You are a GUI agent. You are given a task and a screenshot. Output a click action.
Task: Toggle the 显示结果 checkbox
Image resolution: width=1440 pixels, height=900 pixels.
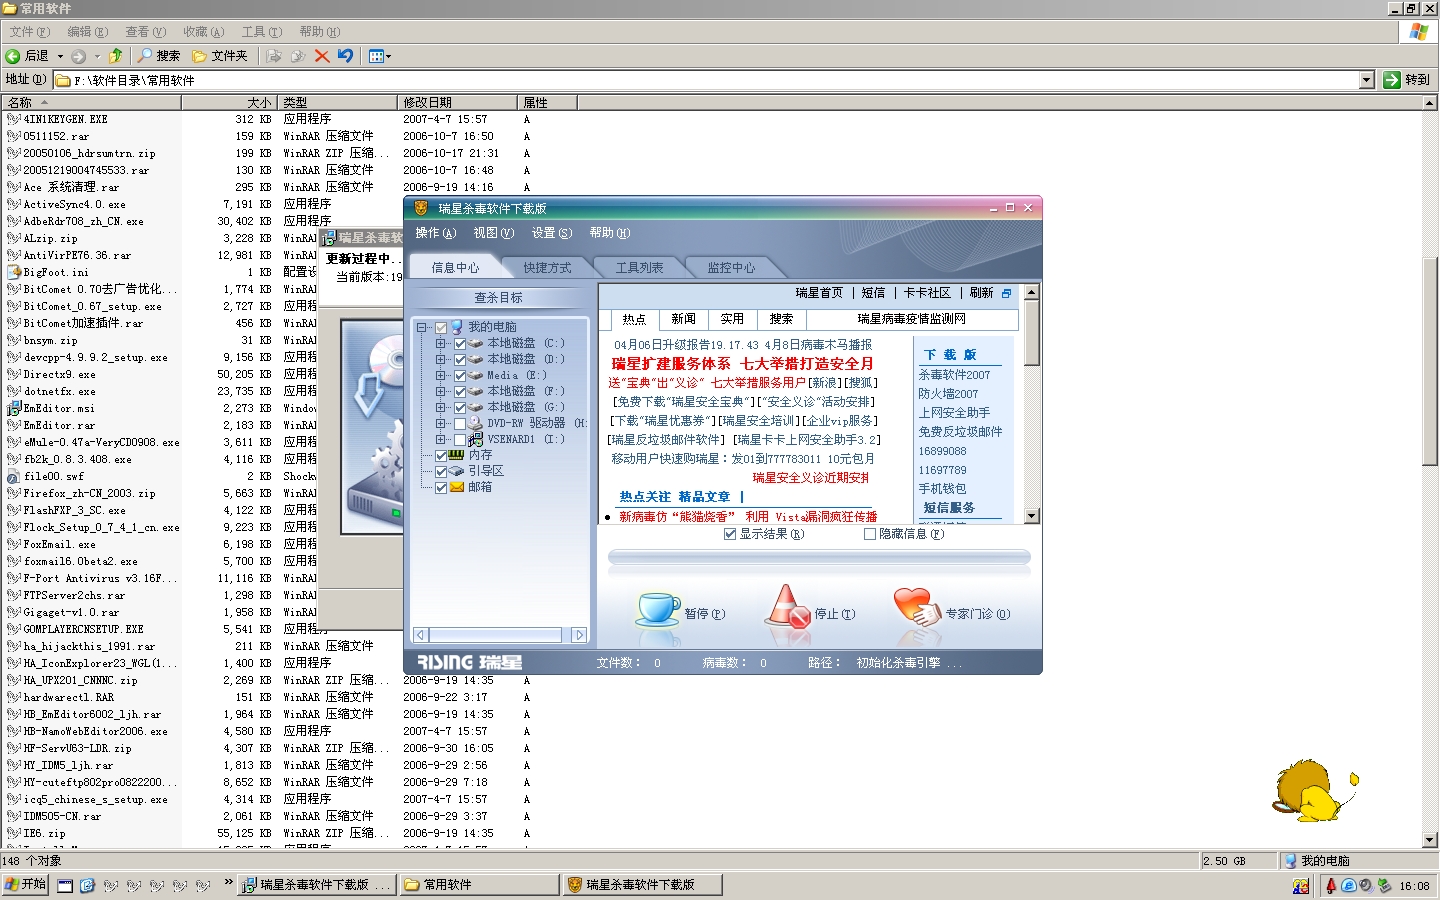coord(730,534)
